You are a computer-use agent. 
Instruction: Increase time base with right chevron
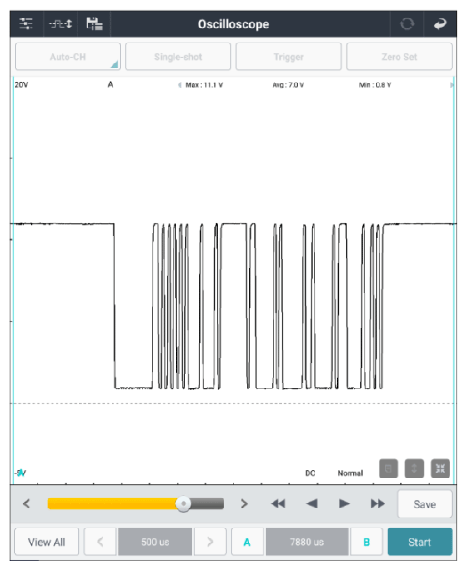[210, 542]
